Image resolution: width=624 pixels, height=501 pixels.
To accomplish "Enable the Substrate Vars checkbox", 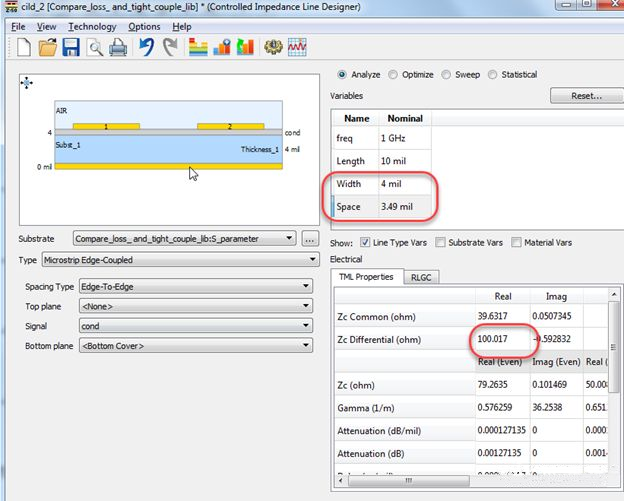I will [x=439, y=243].
